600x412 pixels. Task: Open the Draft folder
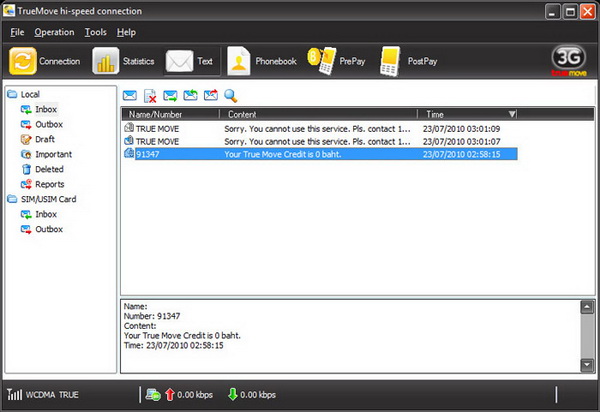point(38,139)
